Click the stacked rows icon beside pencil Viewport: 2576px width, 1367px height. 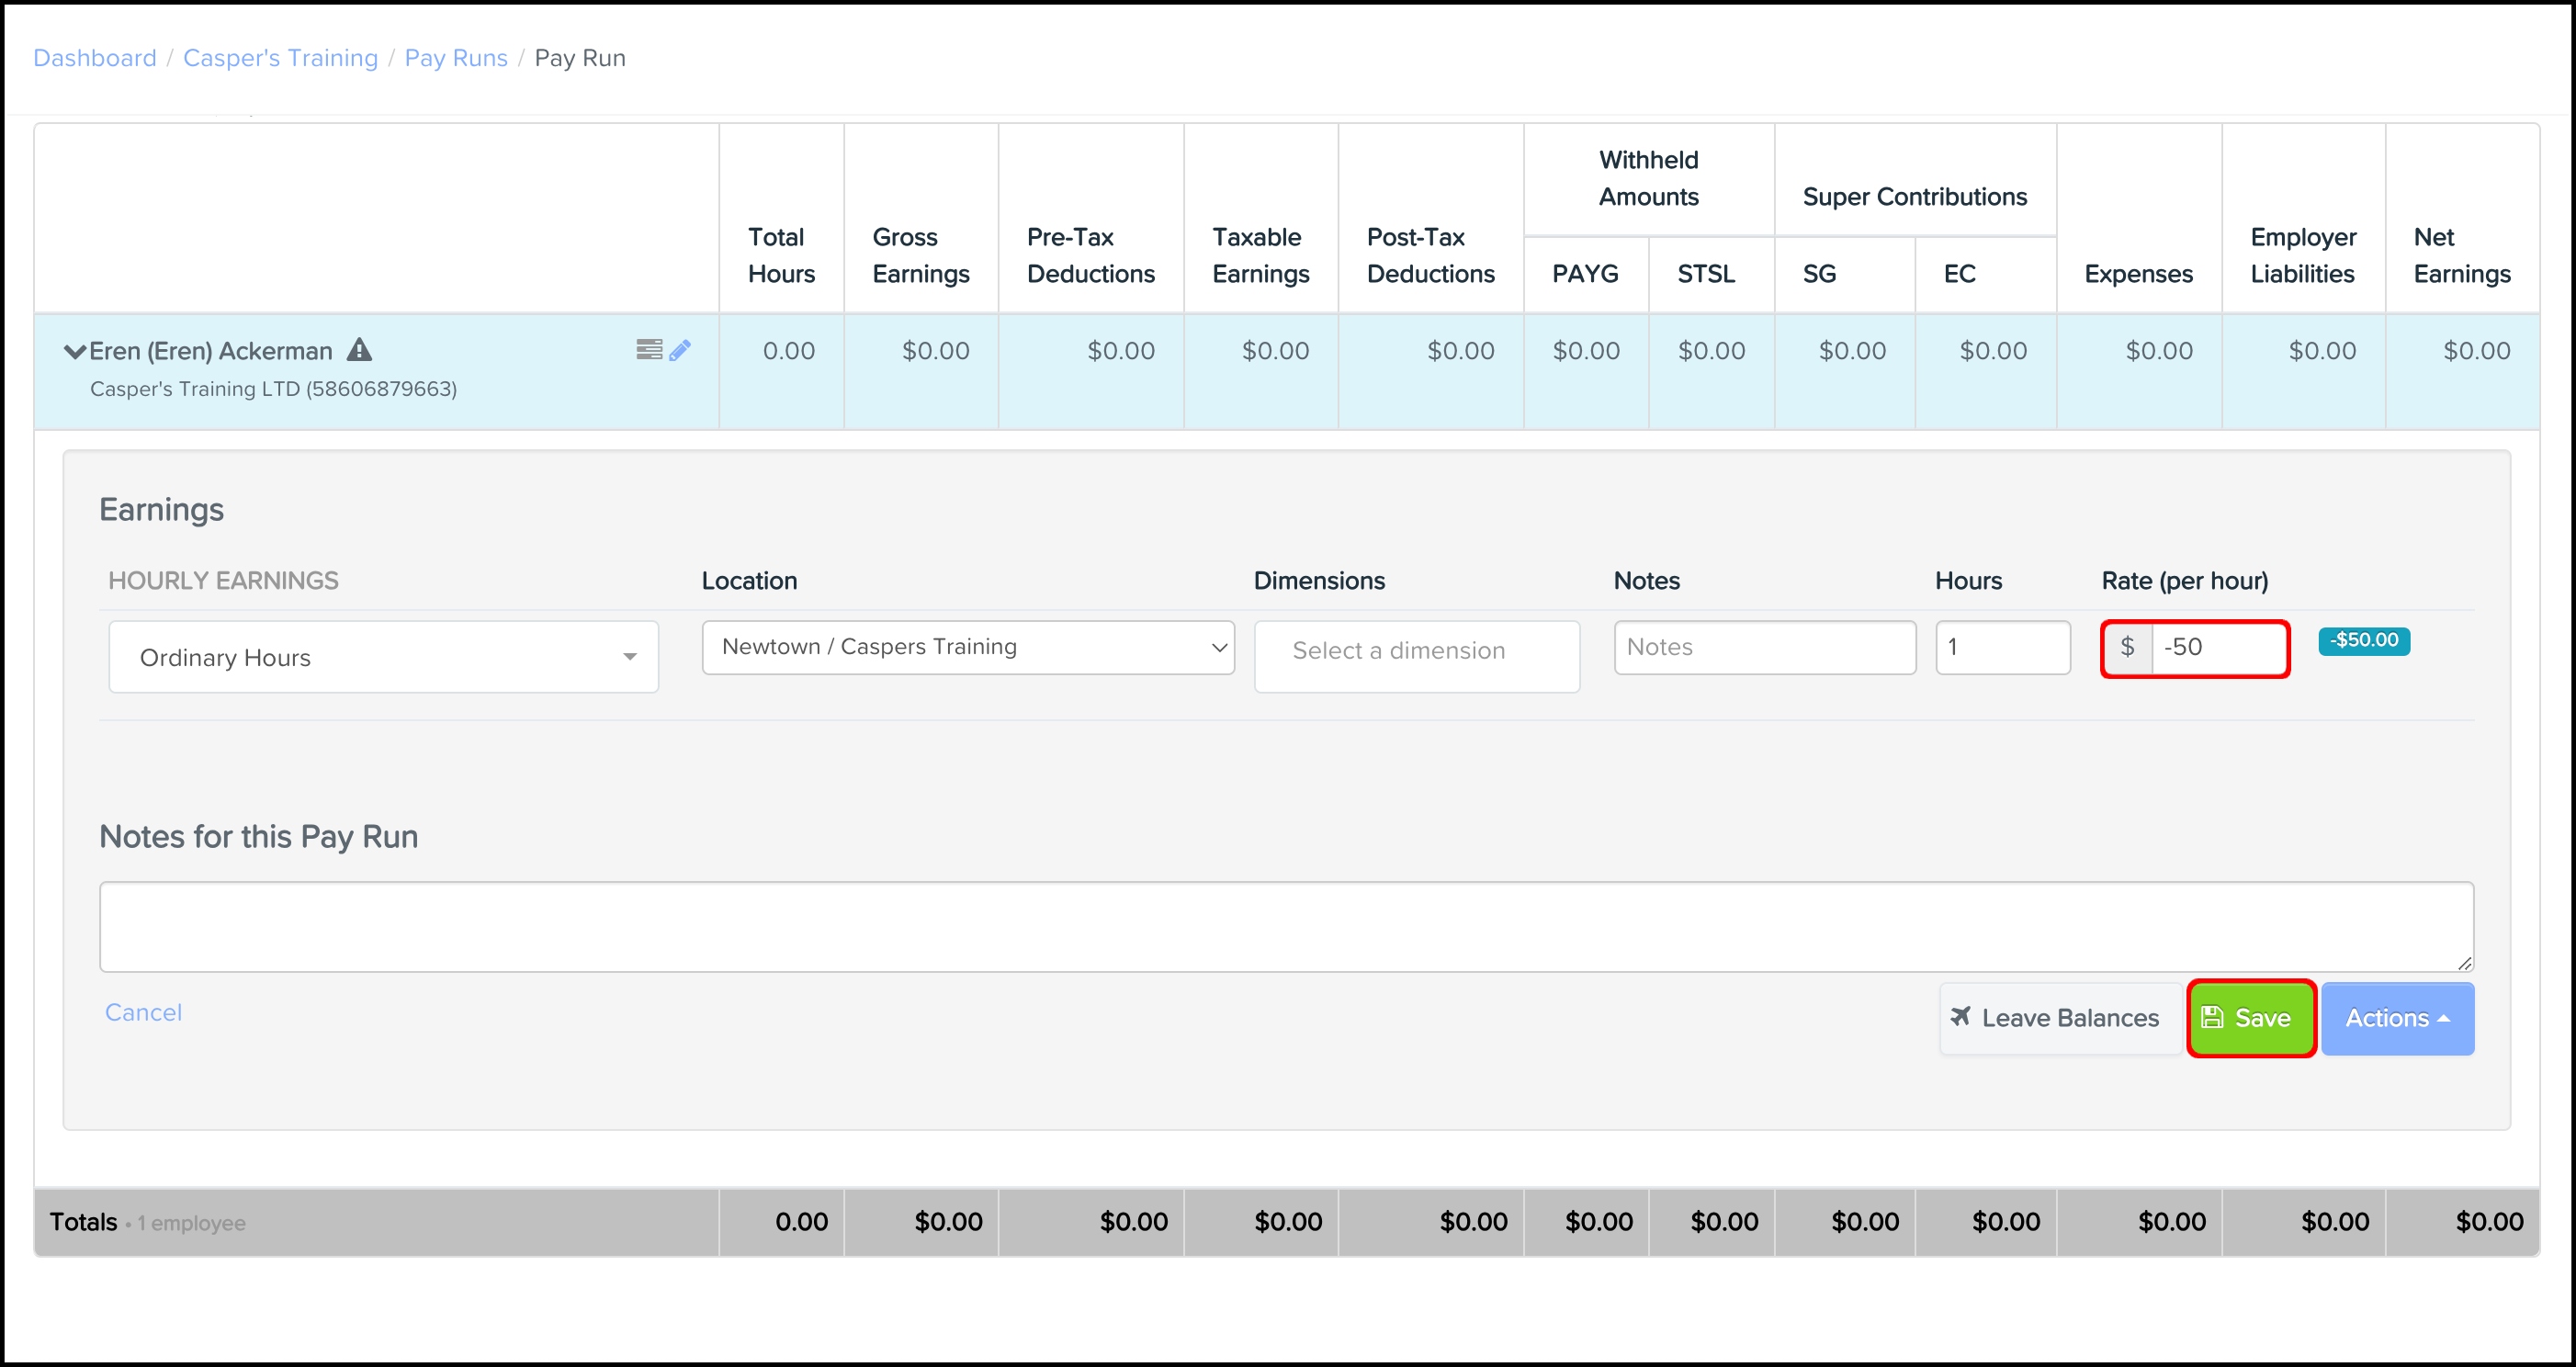[649, 349]
